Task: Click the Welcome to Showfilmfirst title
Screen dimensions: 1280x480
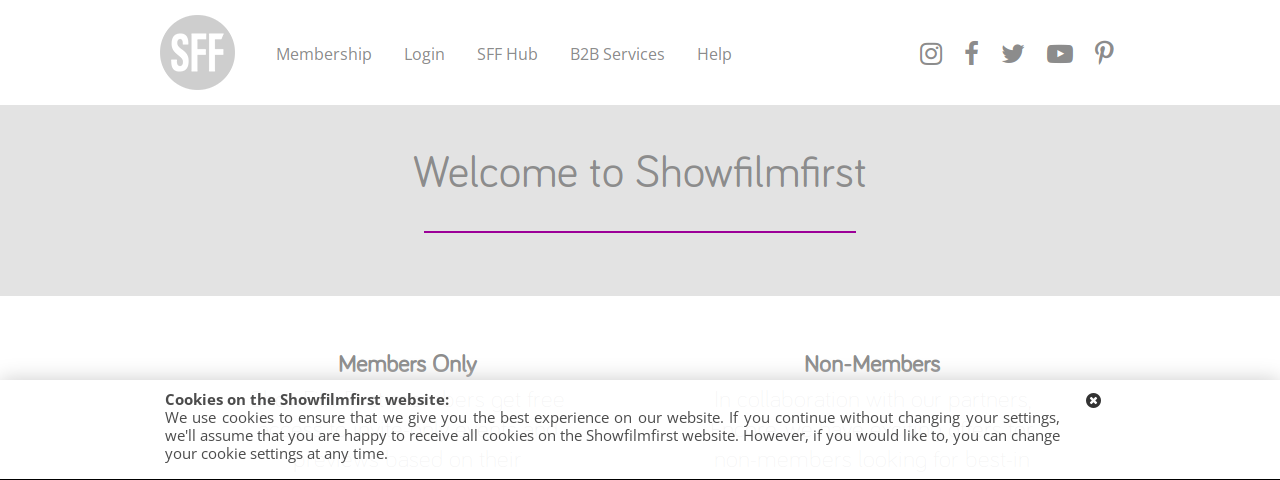Action: tap(640, 172)
